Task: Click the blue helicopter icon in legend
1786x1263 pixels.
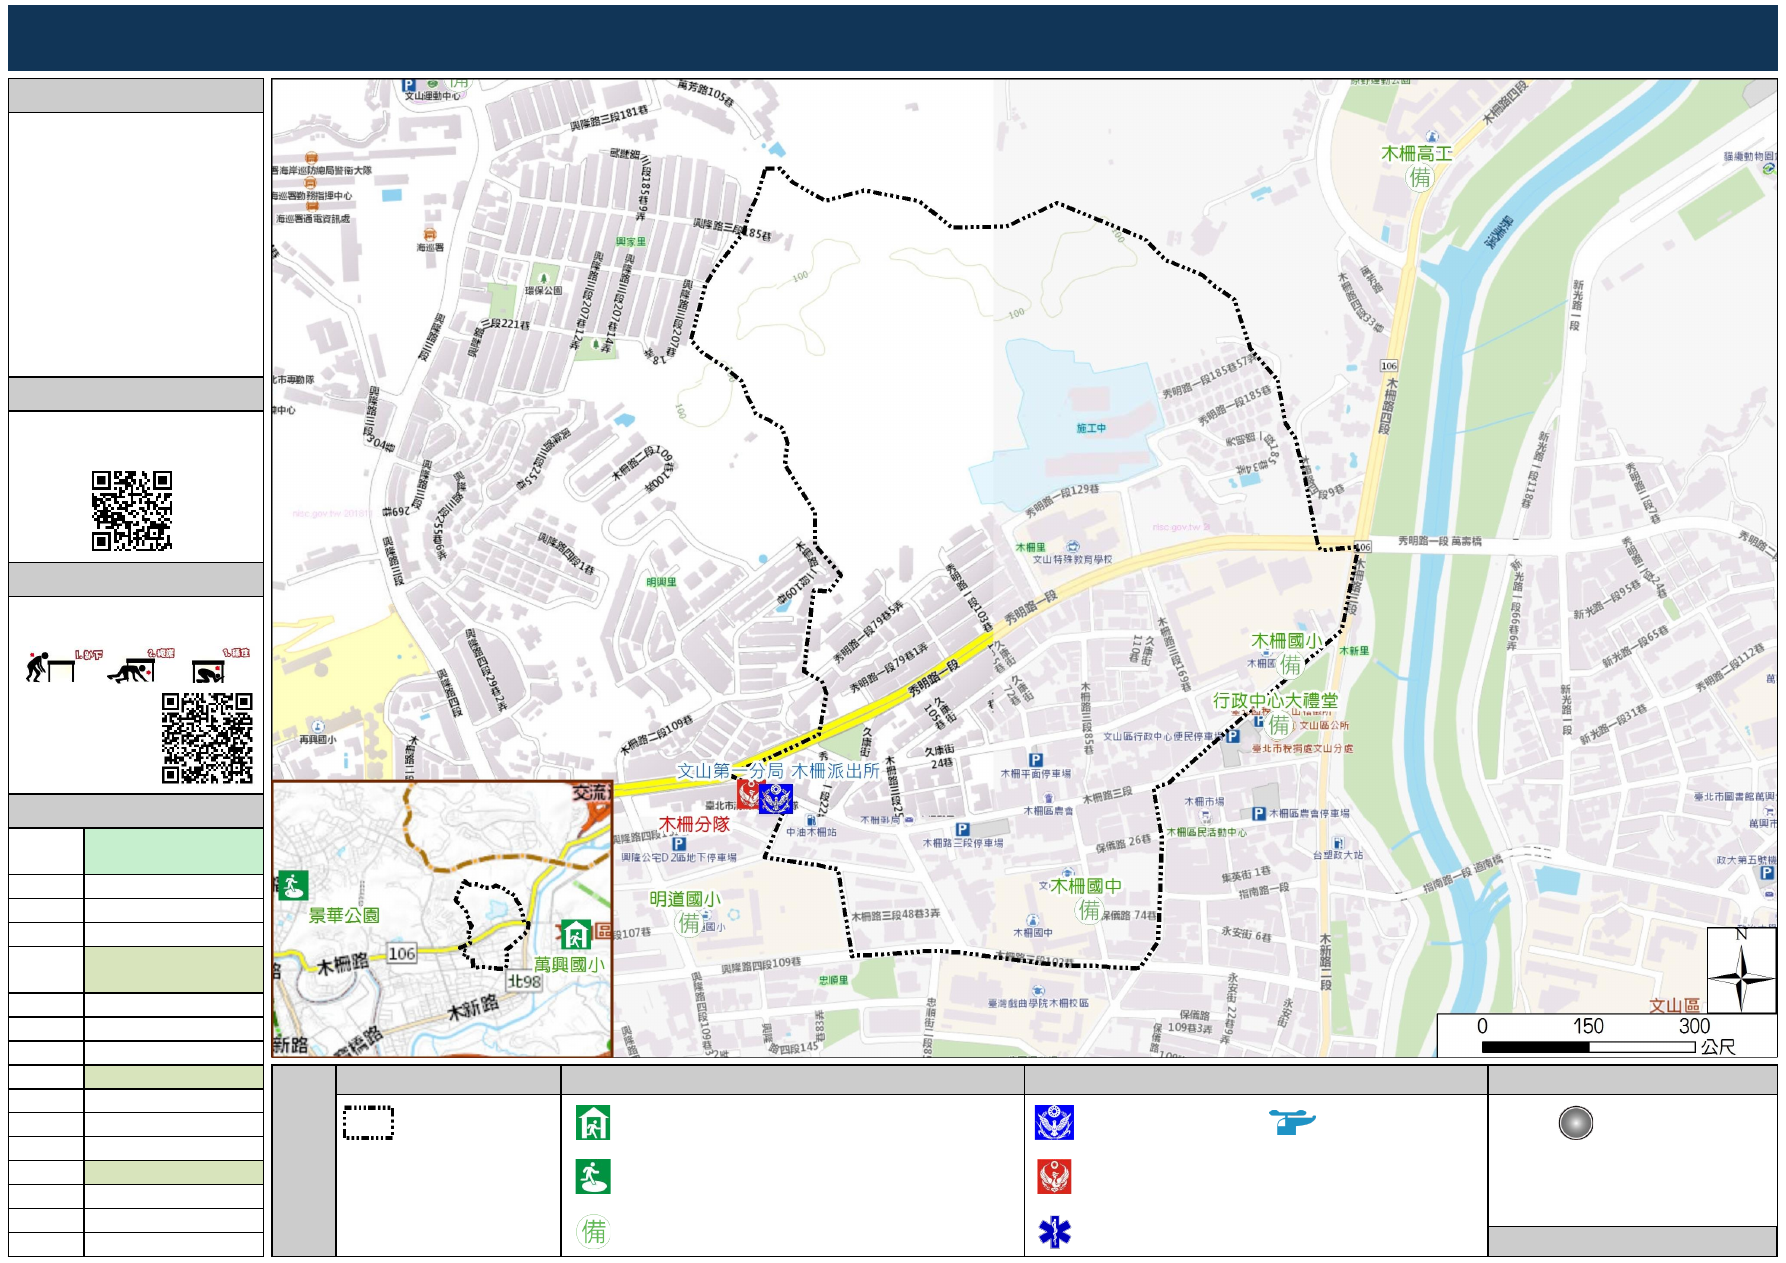Action: pos(1292,1121)
